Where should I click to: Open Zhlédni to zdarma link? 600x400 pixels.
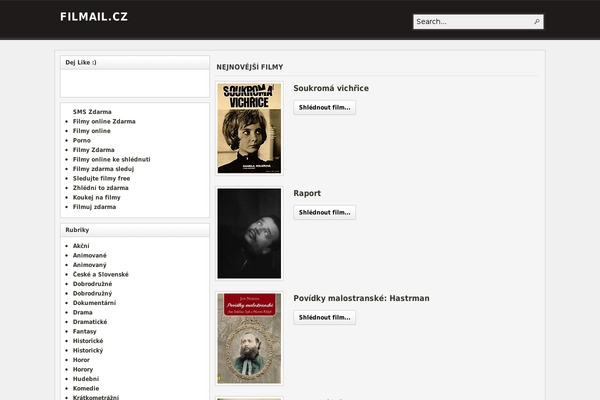pos(101,188)
